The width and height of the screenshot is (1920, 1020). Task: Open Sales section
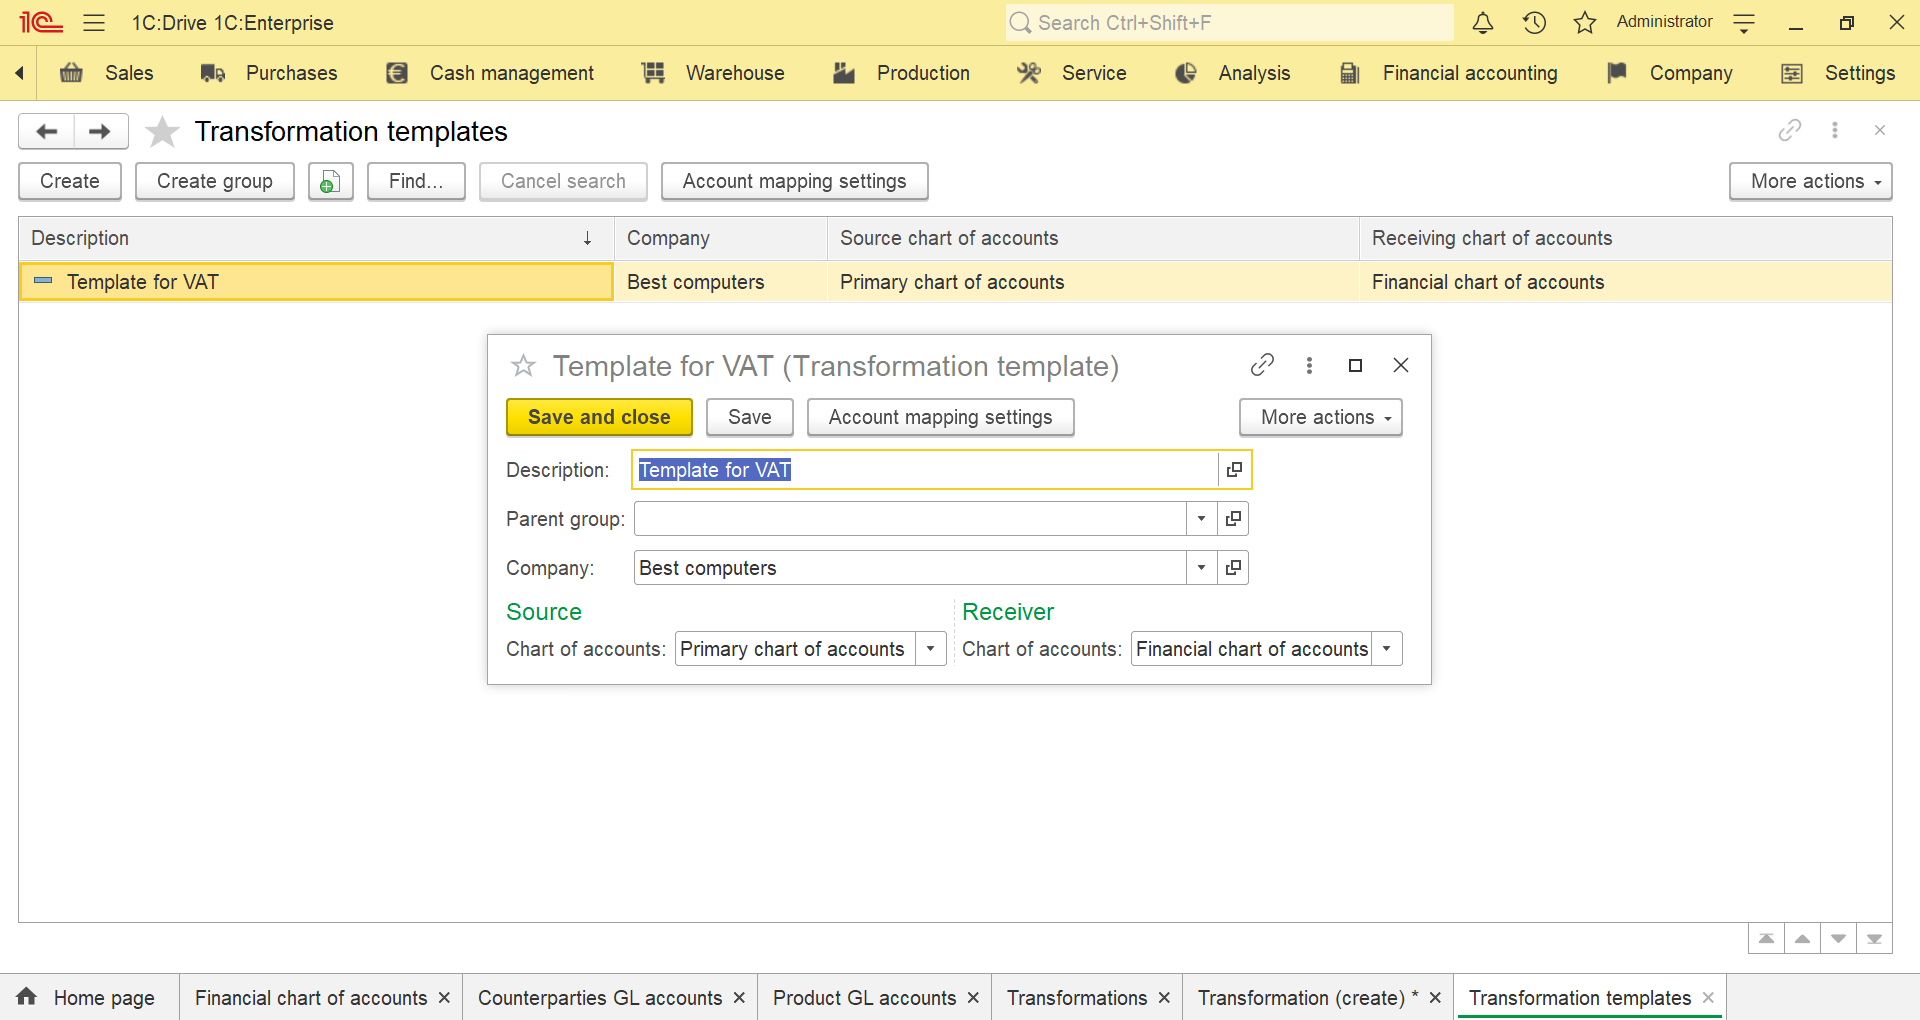click(x=107, y=73)
